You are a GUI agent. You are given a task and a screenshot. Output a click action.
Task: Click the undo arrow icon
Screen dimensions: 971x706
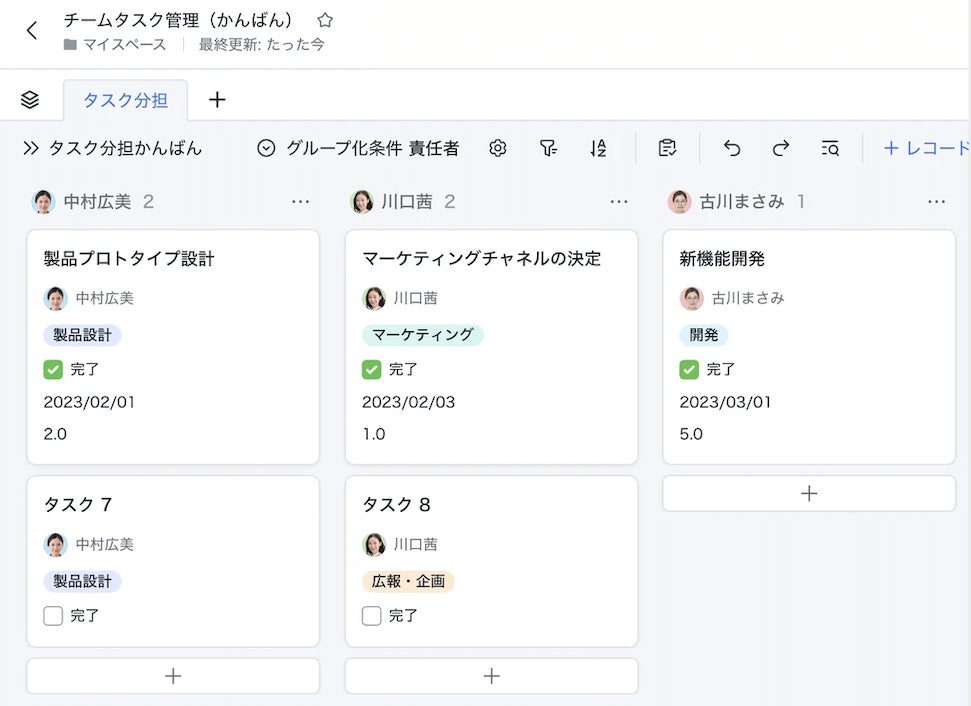point(732,148)
